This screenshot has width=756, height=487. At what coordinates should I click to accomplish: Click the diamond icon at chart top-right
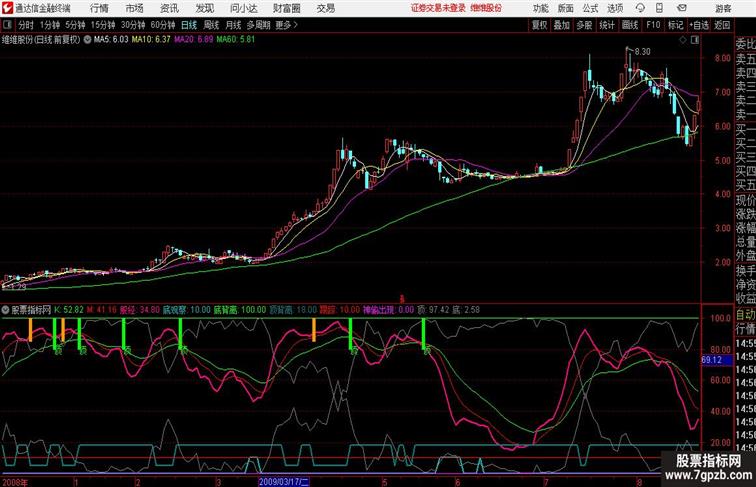click(x=683, y=40)
